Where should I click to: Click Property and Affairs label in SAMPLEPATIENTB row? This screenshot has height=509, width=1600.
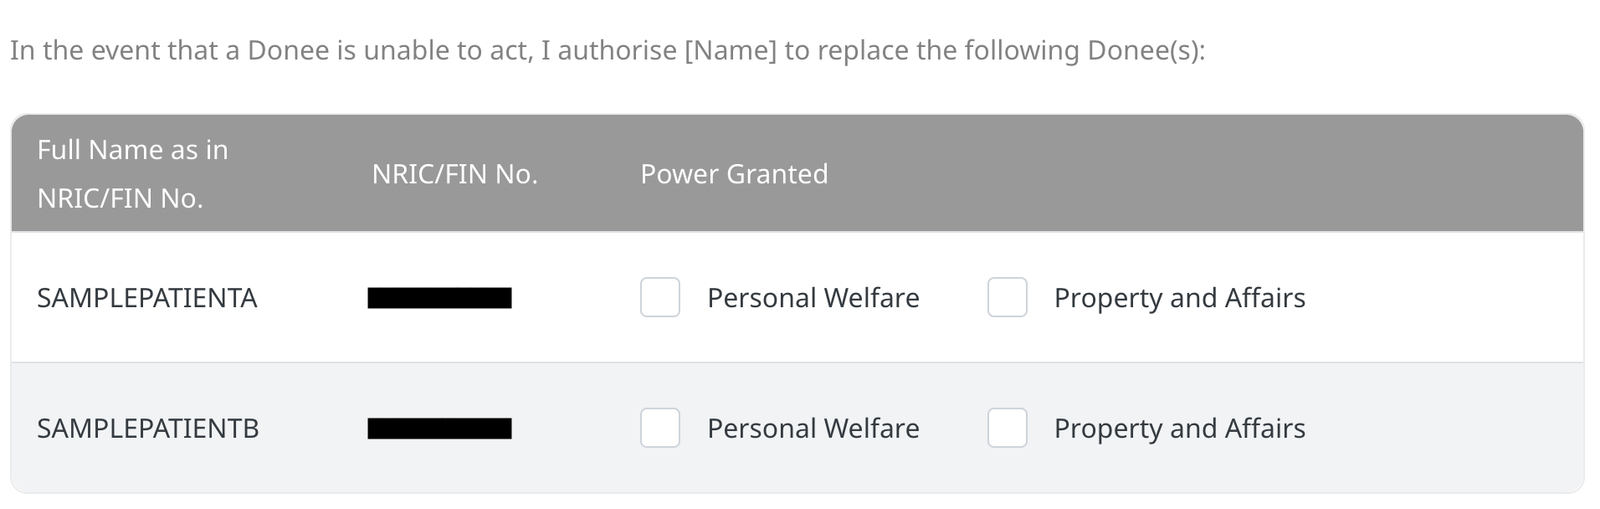click(x=1179, y=428)
